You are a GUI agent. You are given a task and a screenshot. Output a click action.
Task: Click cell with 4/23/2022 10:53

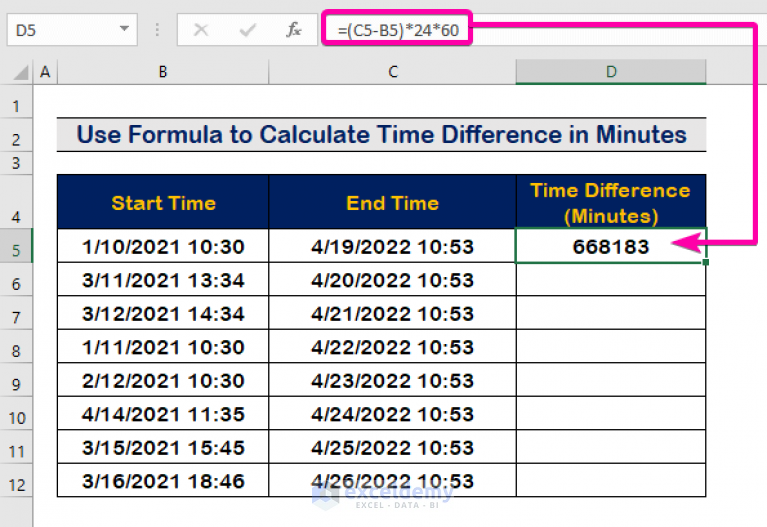tap(392, 380)
